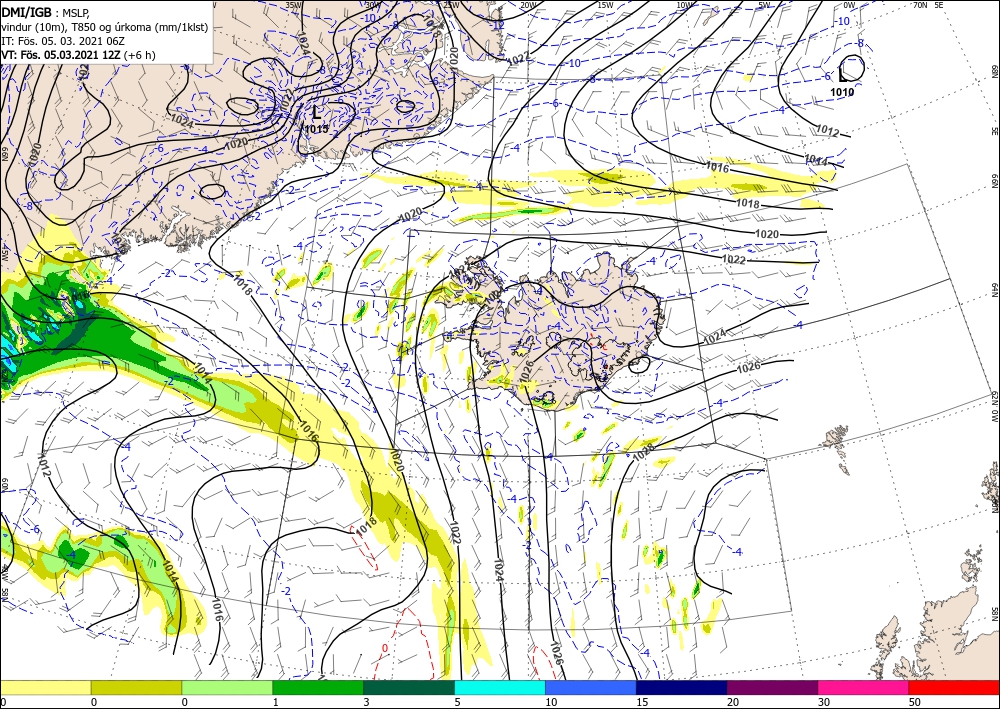Click the 'L' low marker above 1015
This screenshot has width=1000, height=709.
tap(317, 113)
